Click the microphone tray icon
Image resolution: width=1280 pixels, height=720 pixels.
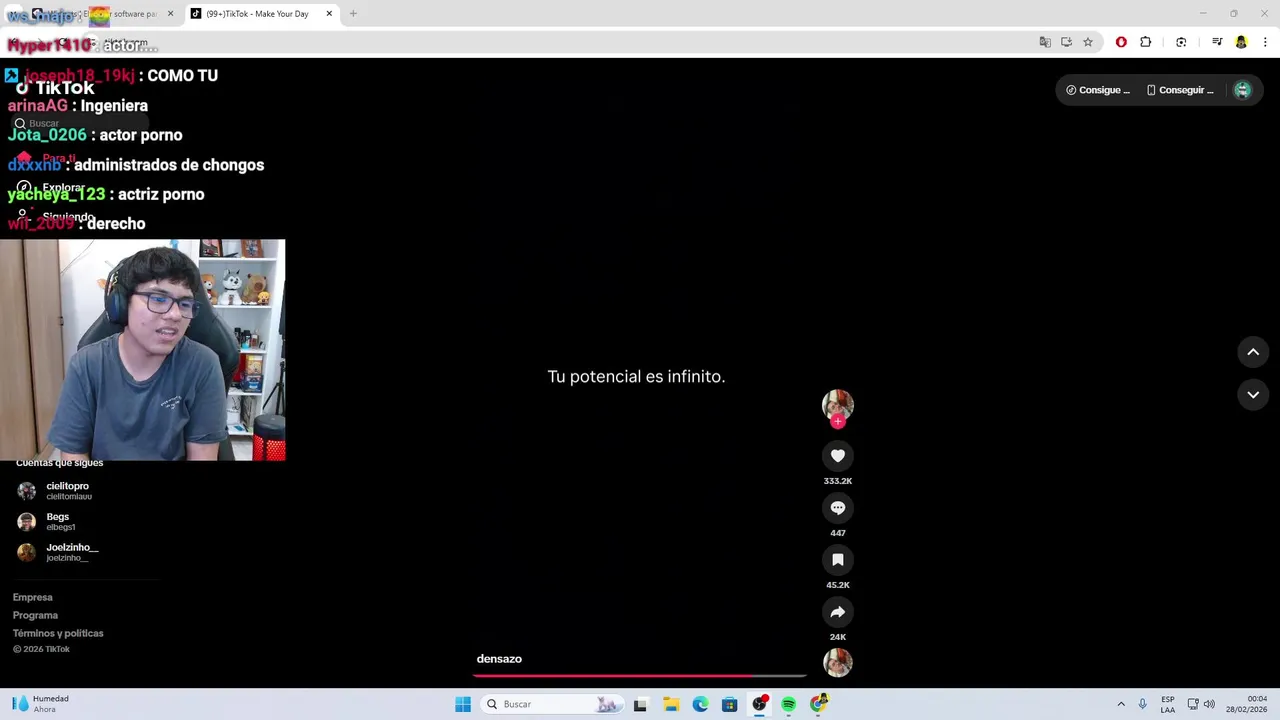tap(1143, 704)
